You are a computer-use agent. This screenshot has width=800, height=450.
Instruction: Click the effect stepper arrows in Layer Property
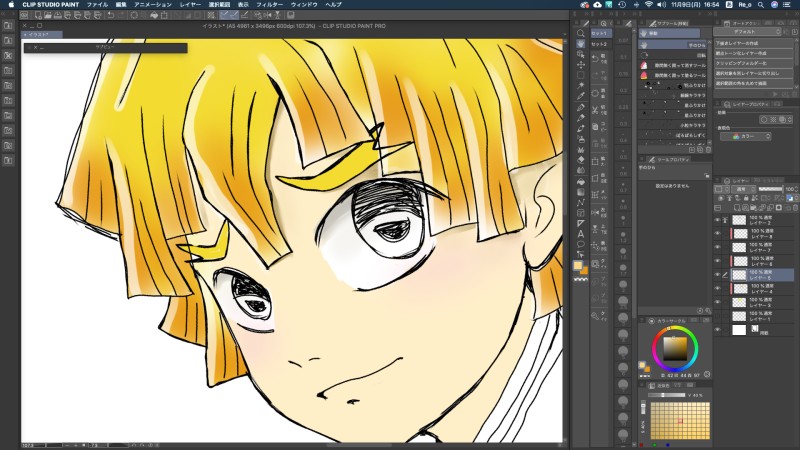(790, 119)
